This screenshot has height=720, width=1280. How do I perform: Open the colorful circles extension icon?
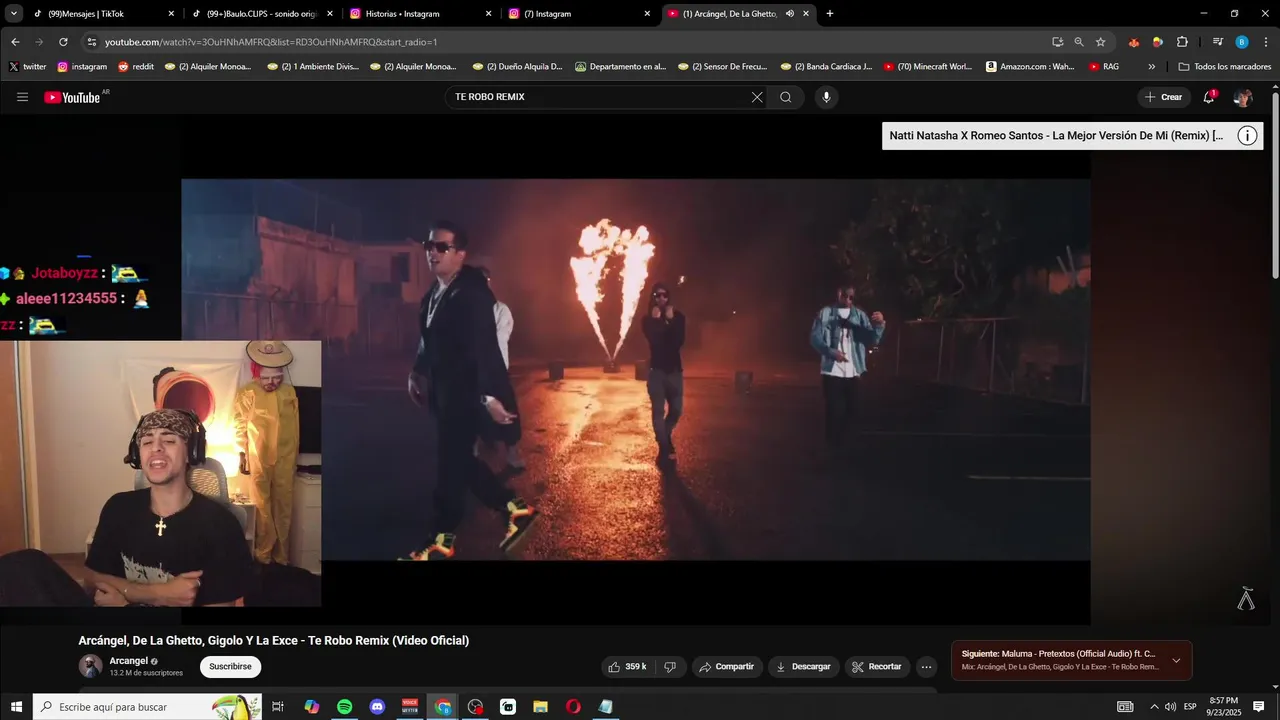click(x=1158, y=42)
